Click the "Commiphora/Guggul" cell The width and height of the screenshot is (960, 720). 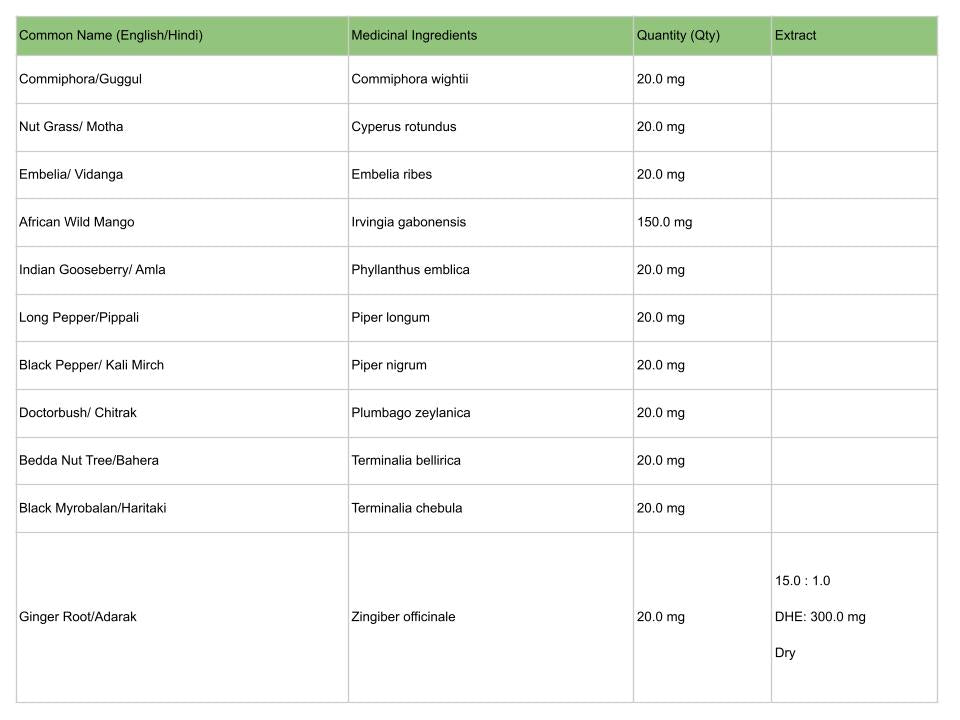(x=81, y=79)
